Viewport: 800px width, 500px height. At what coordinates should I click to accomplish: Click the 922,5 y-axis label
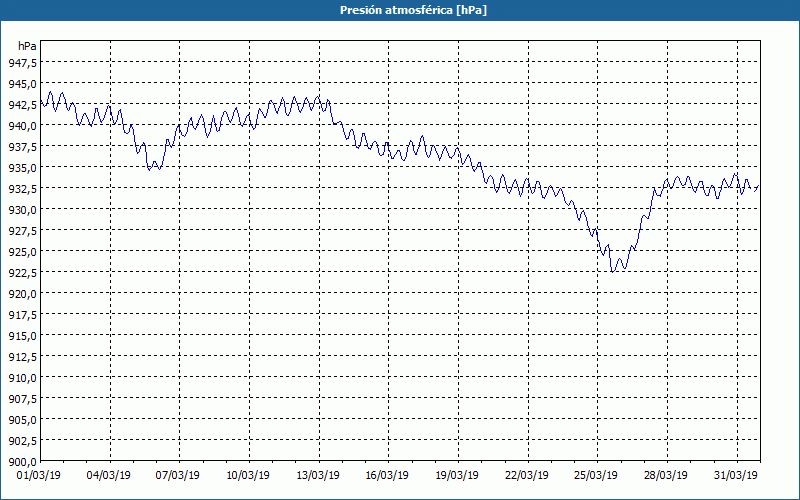22,272
